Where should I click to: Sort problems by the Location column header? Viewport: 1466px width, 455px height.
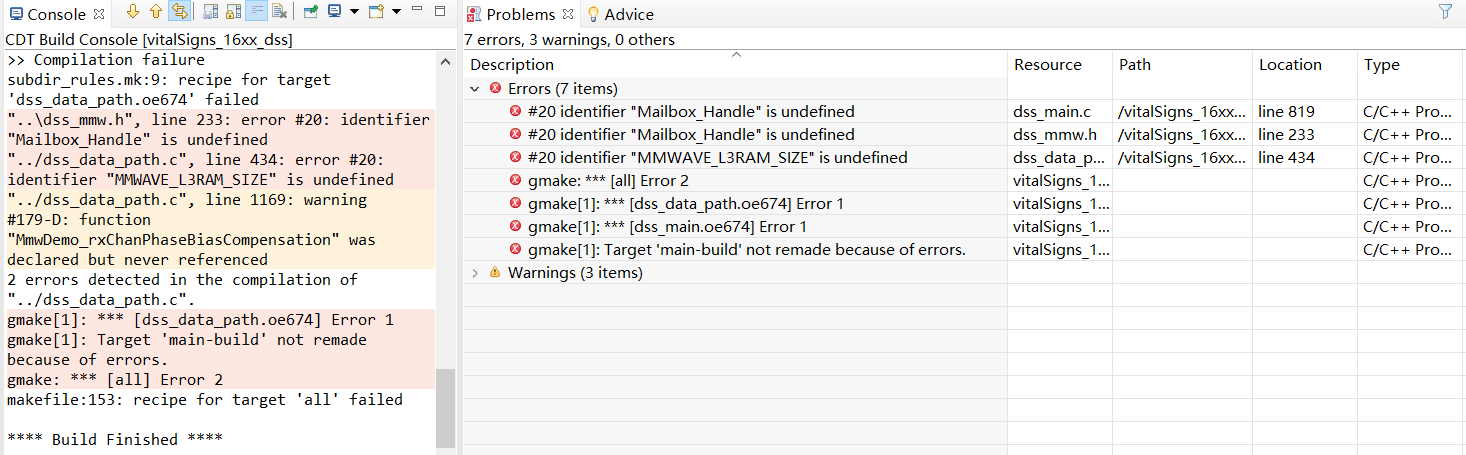1289,64
